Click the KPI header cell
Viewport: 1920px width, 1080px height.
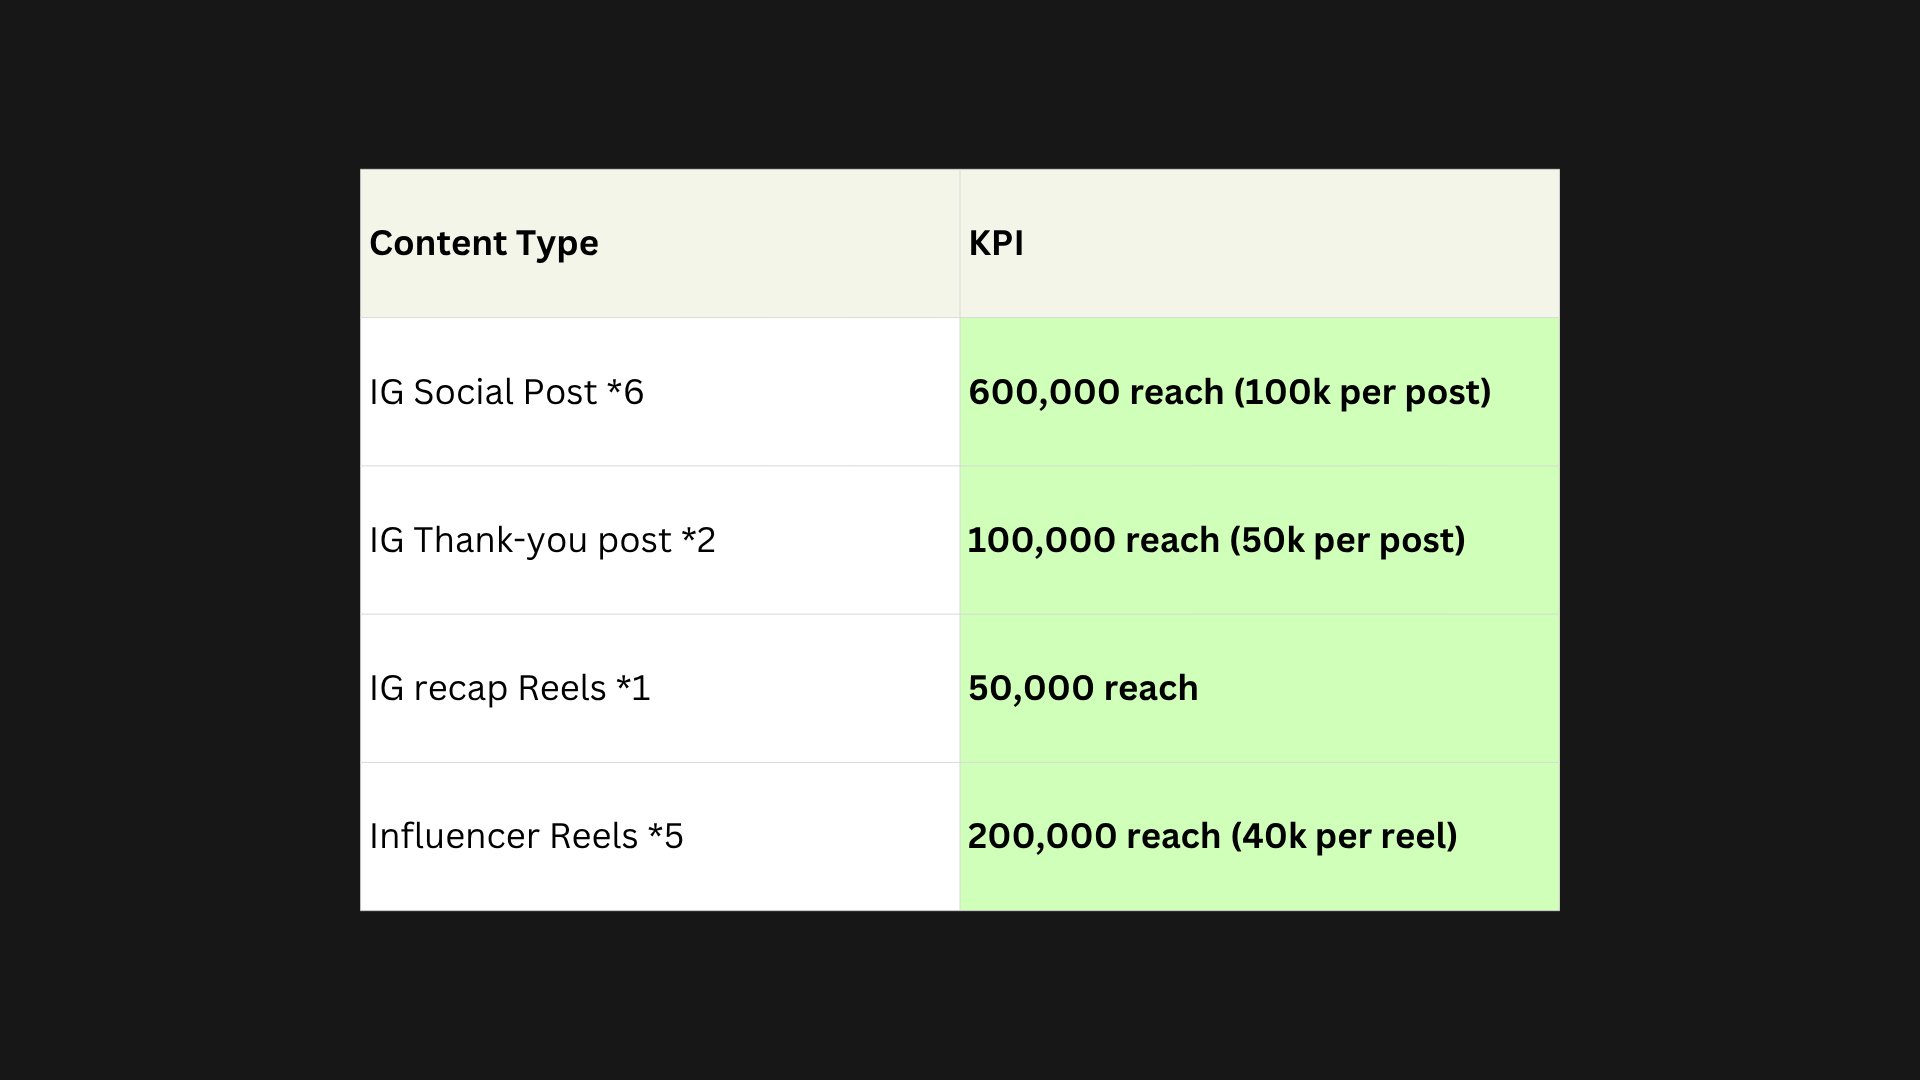click(x=1260, y=244)
